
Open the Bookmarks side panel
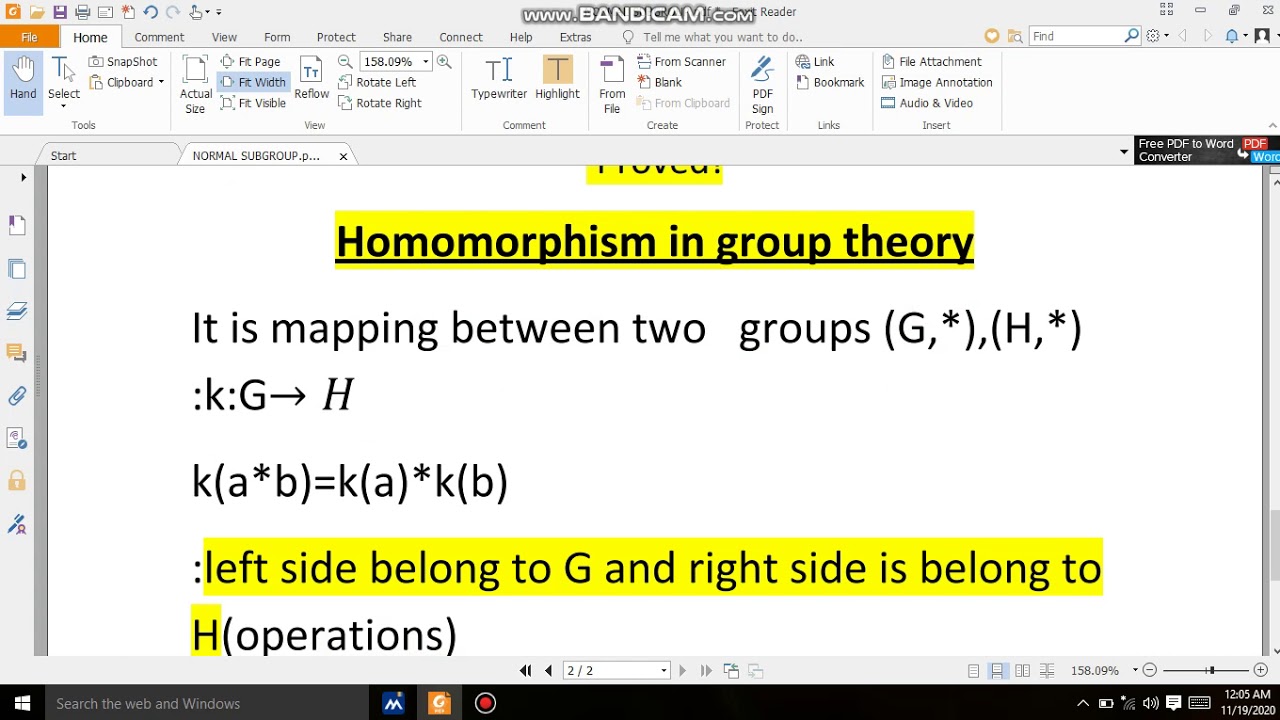(17, 226)
